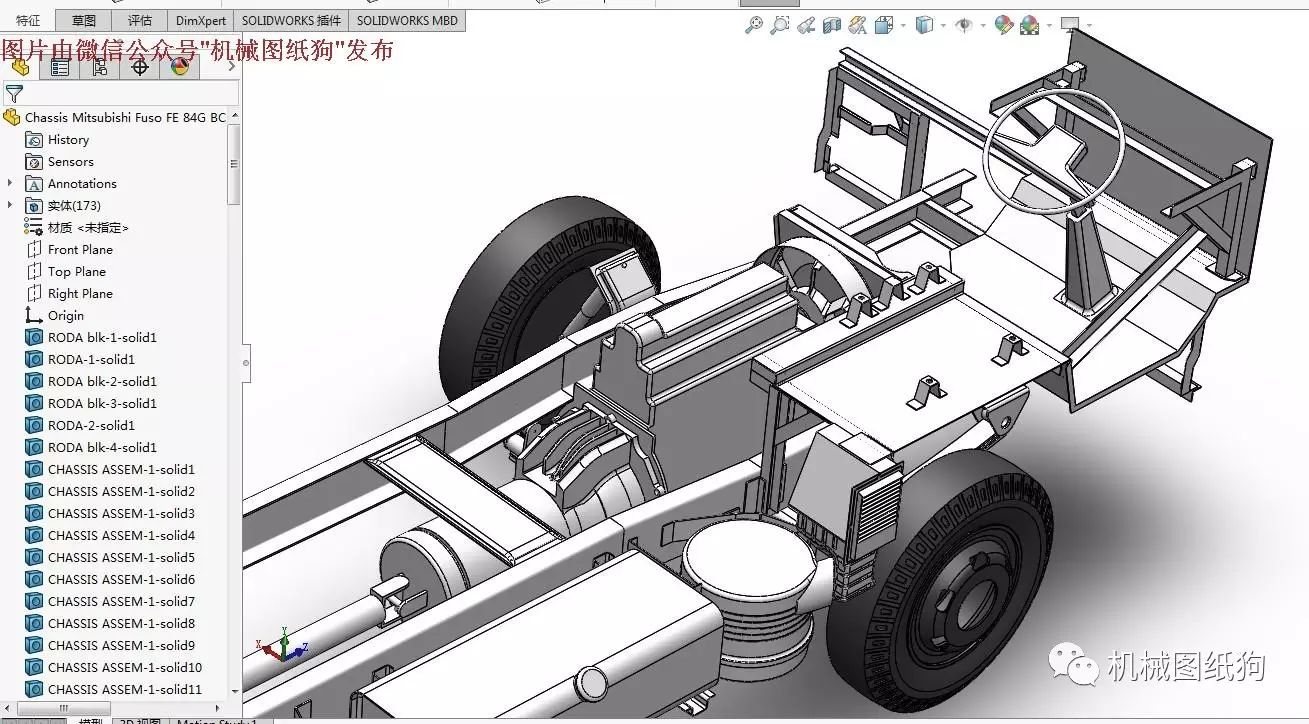This screenshot has height=724, width=1309.
Task: Click the RODA blk-3-solid1 feature icon
Action: click(34, 403)
